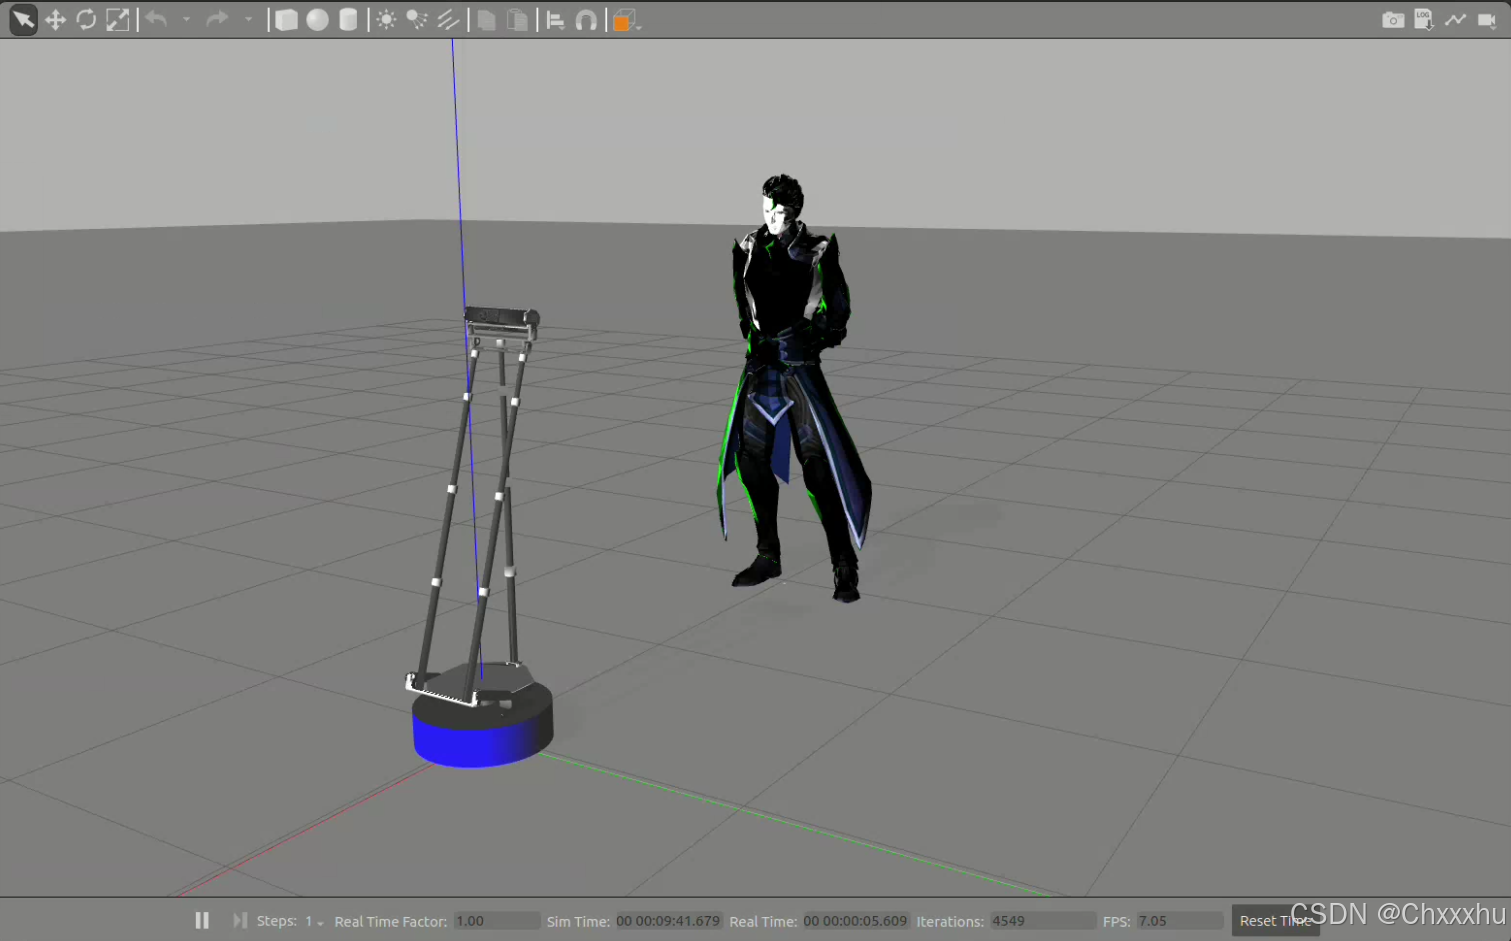Open the plot graph icon

1455,20
